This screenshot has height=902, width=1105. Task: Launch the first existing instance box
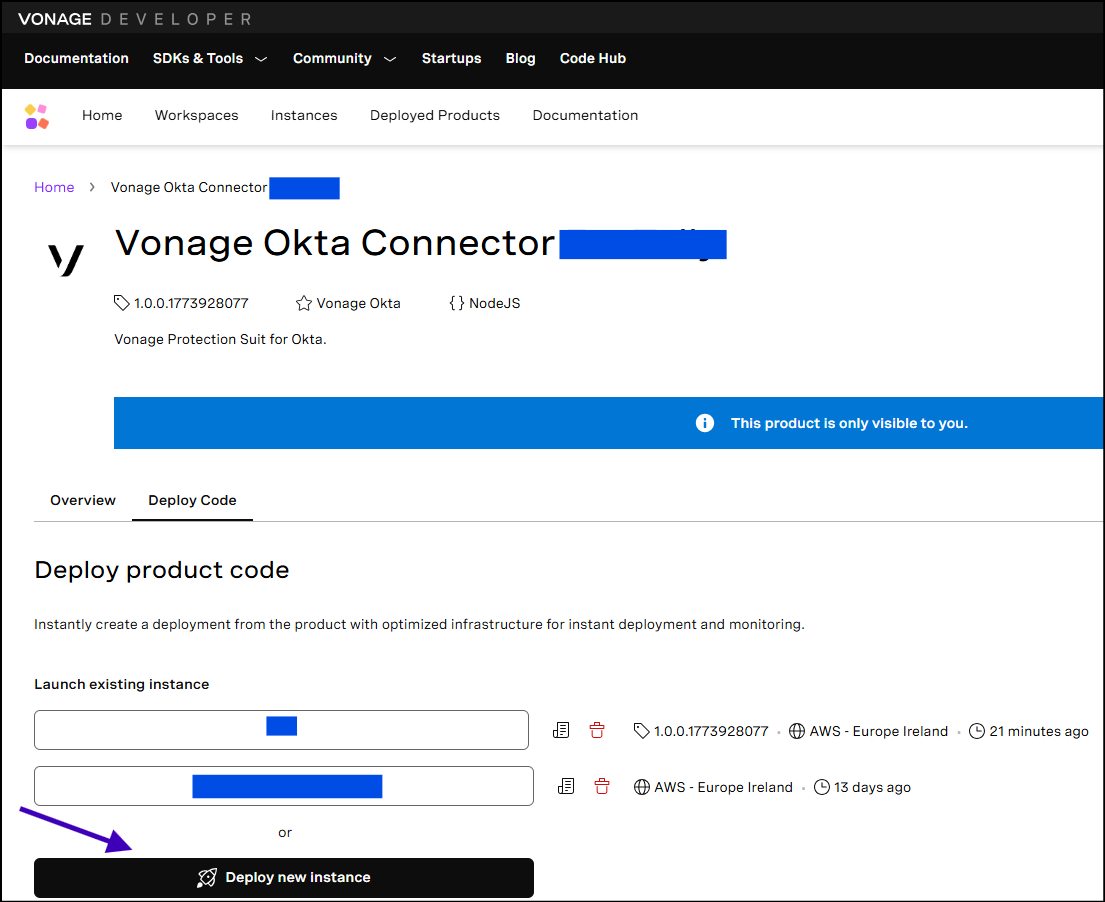(x=281, y=730)
